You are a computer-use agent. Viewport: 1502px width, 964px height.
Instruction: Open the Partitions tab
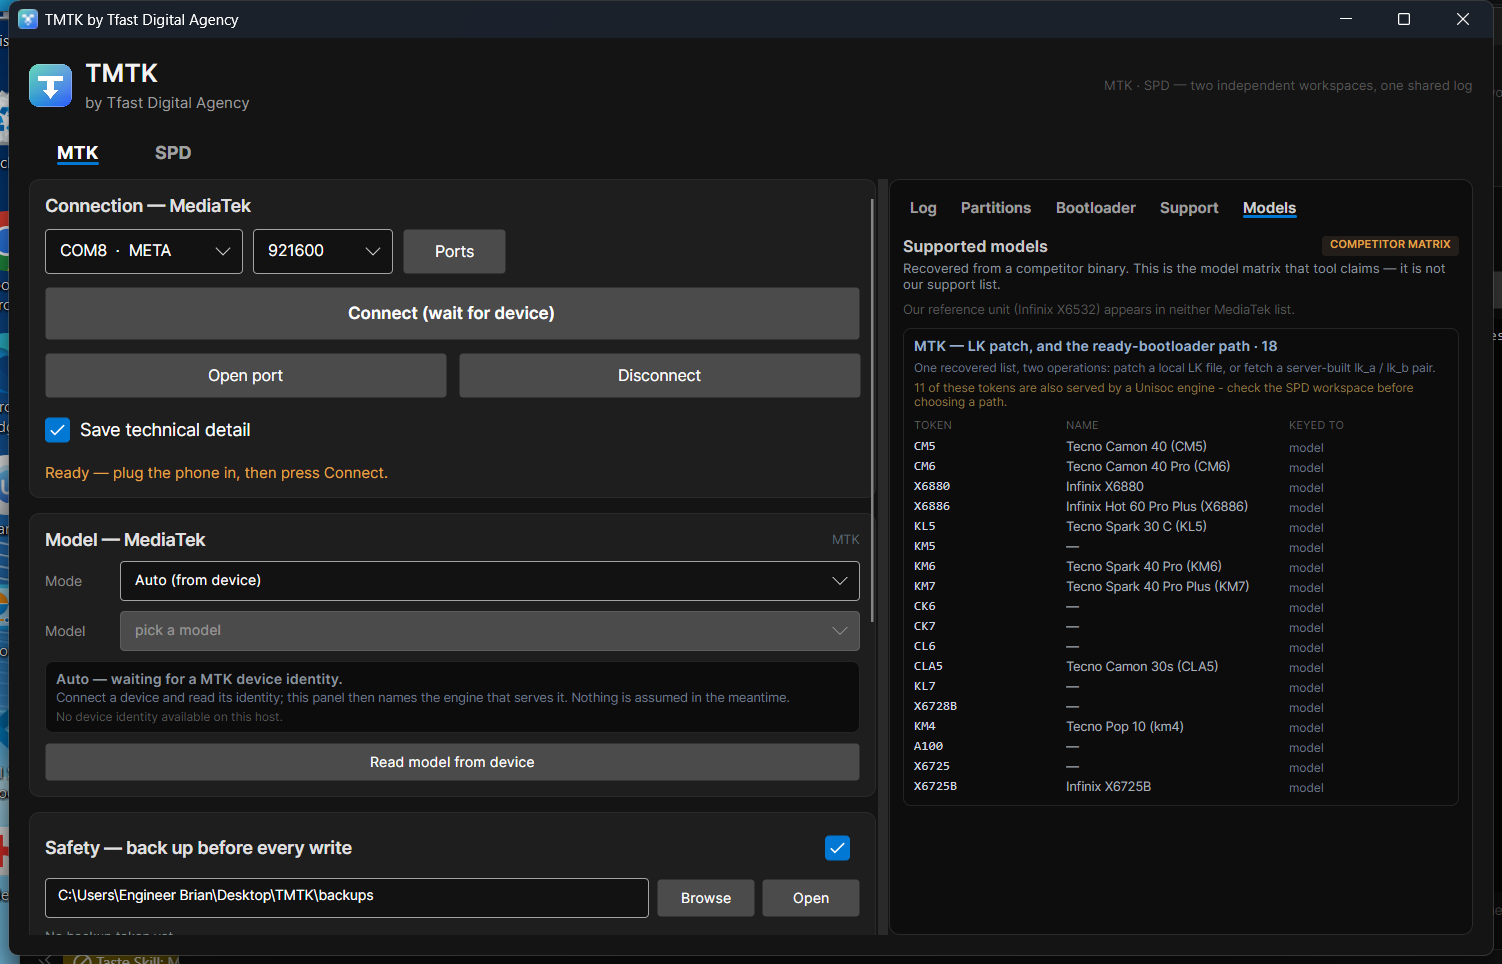pos(996,208)
